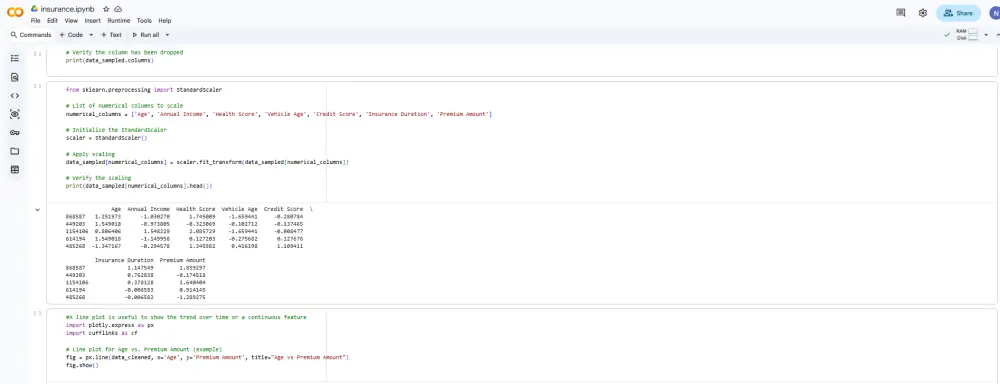Image resolution: width=1000 pixels, height=384 pixels.
Task: Click the Share button
Action: click(958, 13)
